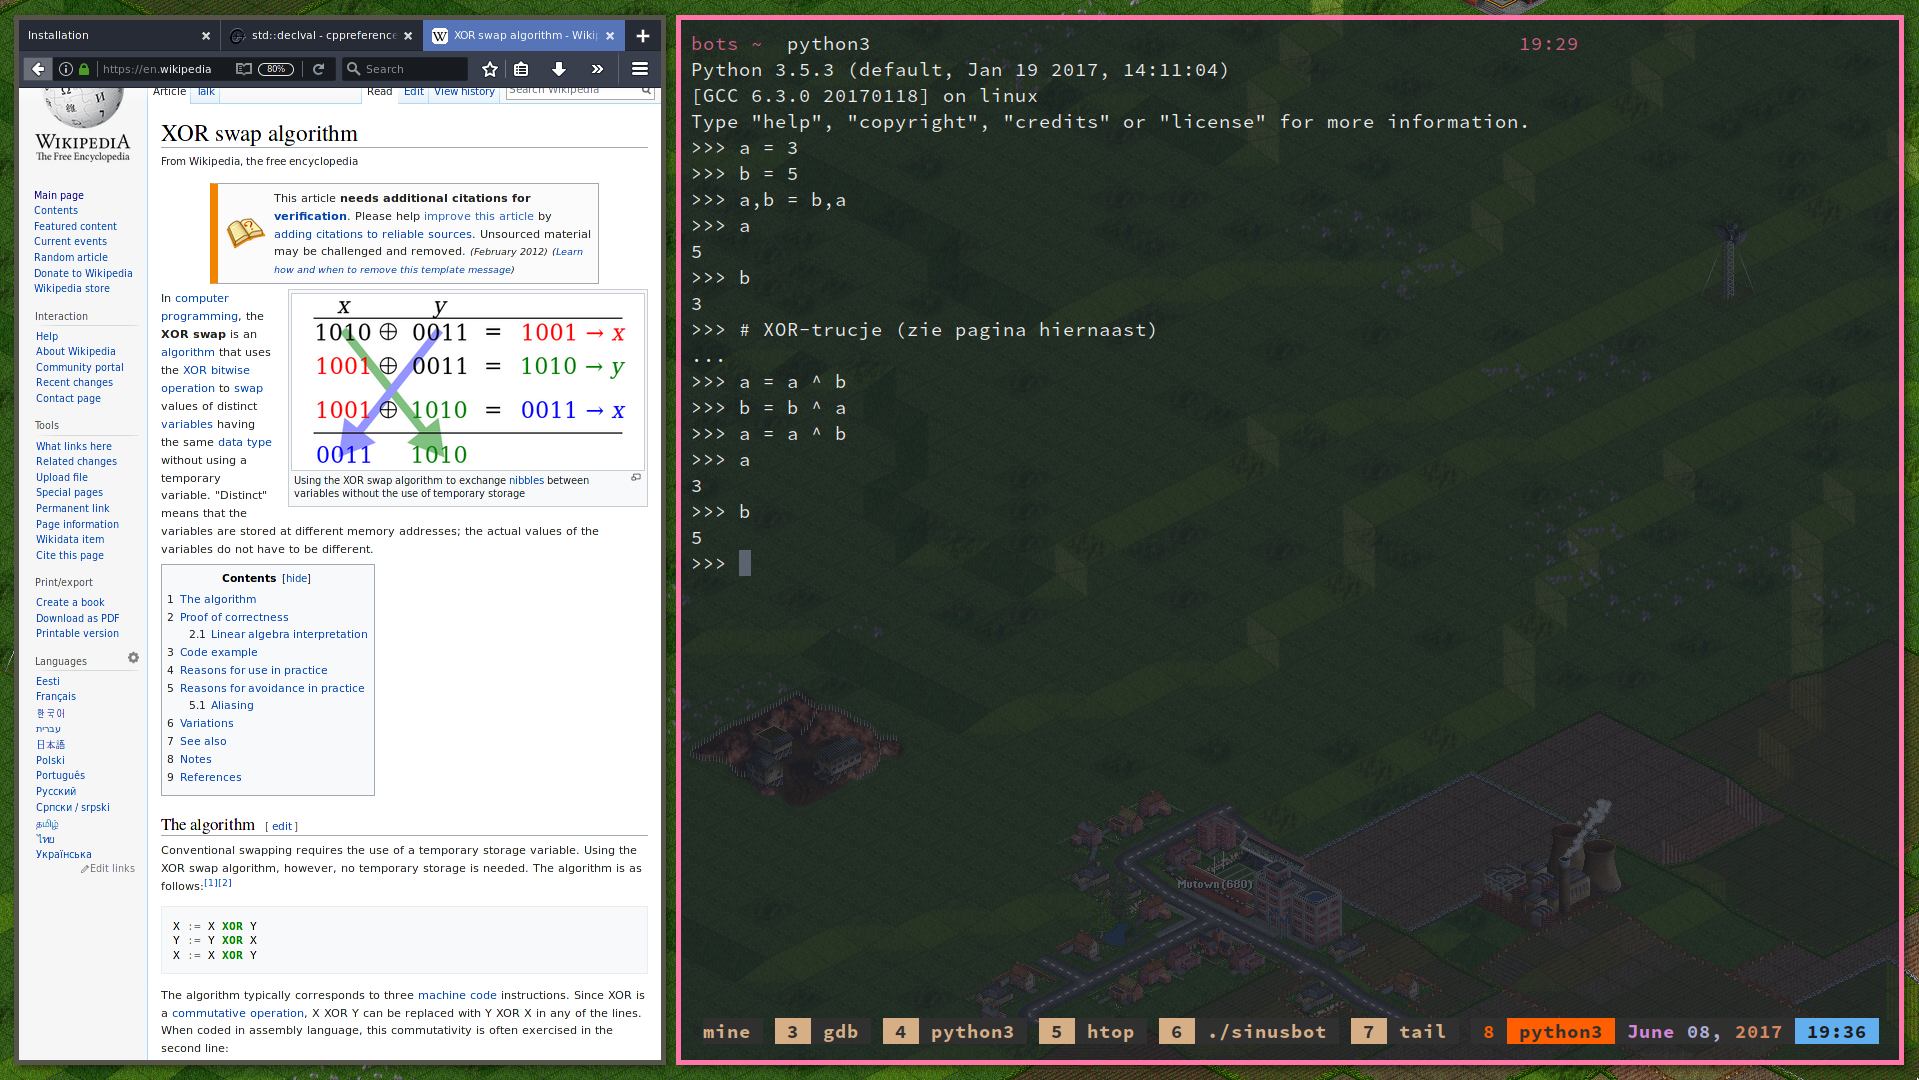Screen dimensions: 1919x1080
Task: Click the green padlock security icon
Action: pos(84,69)
